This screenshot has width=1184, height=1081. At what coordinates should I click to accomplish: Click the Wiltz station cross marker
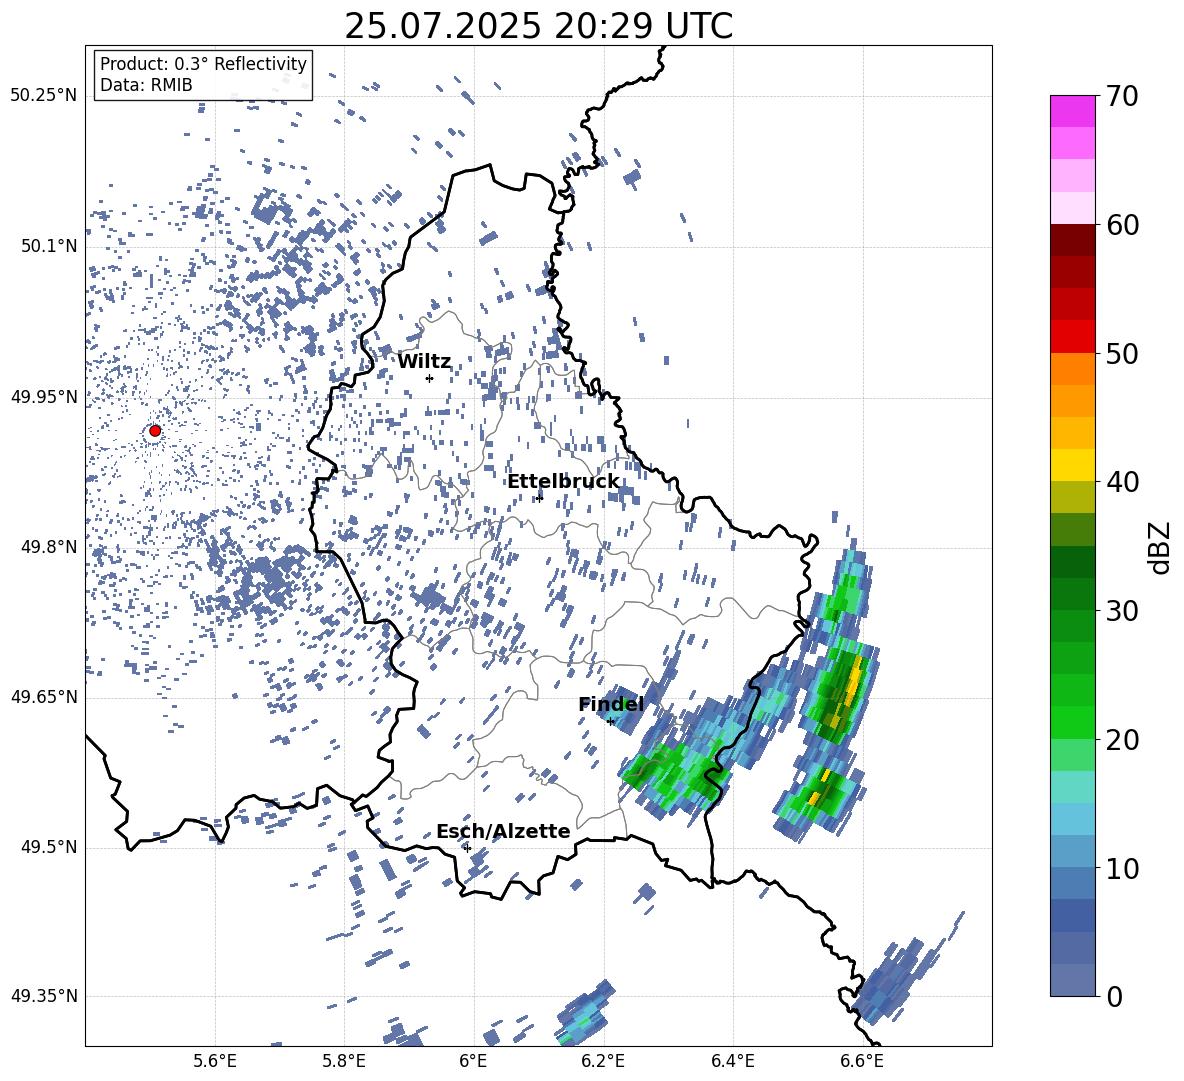[x=430, y=378]
